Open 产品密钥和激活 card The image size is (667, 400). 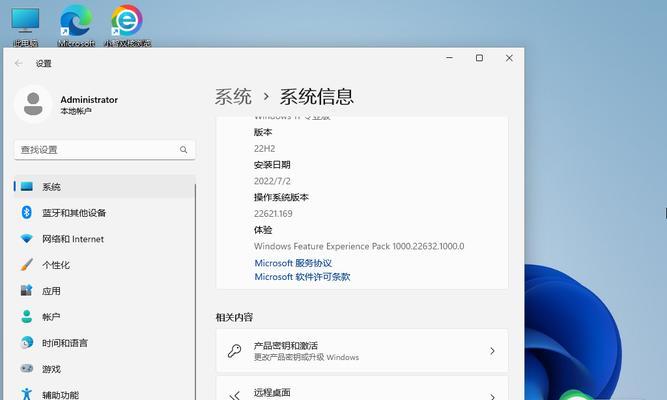[x=362, y=351]
